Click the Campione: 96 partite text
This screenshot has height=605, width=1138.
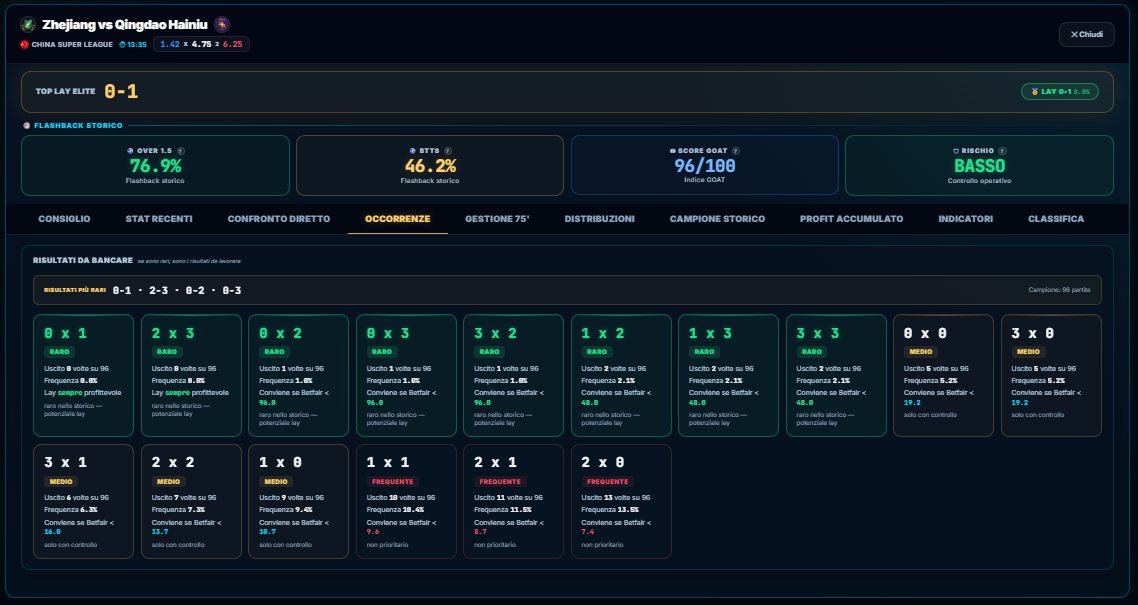tap(1059, 290)
